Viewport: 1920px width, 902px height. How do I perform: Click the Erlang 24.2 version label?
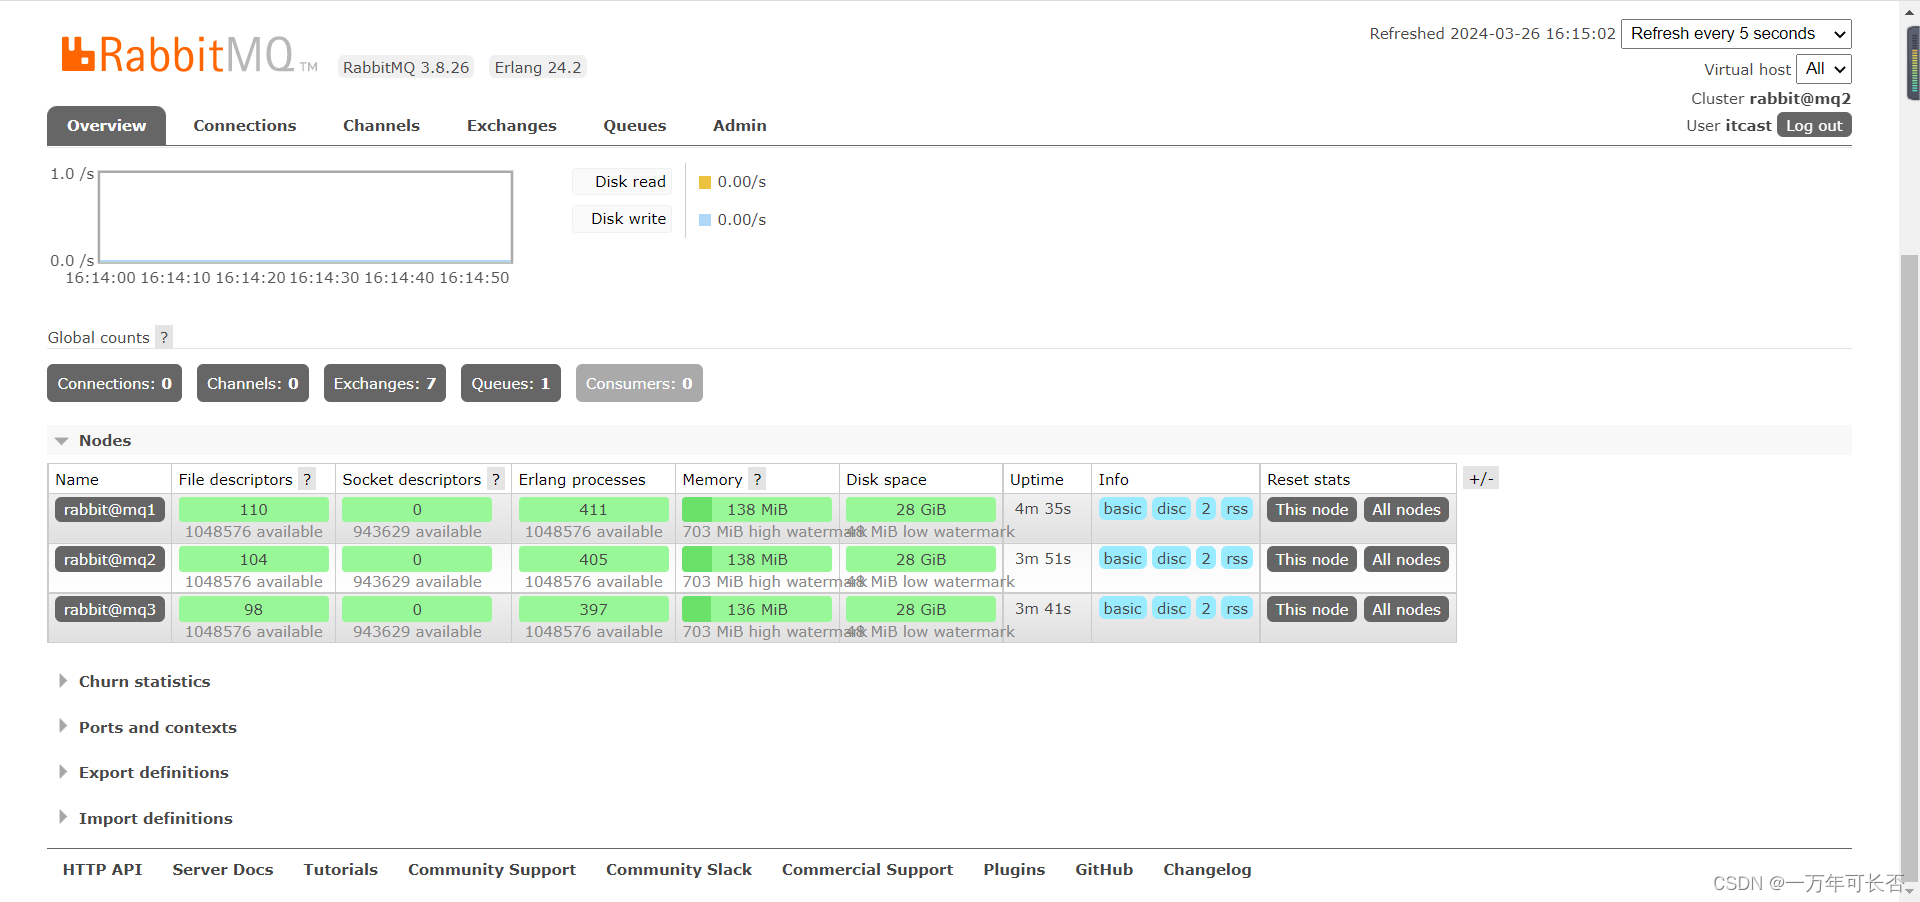(537, 67)
